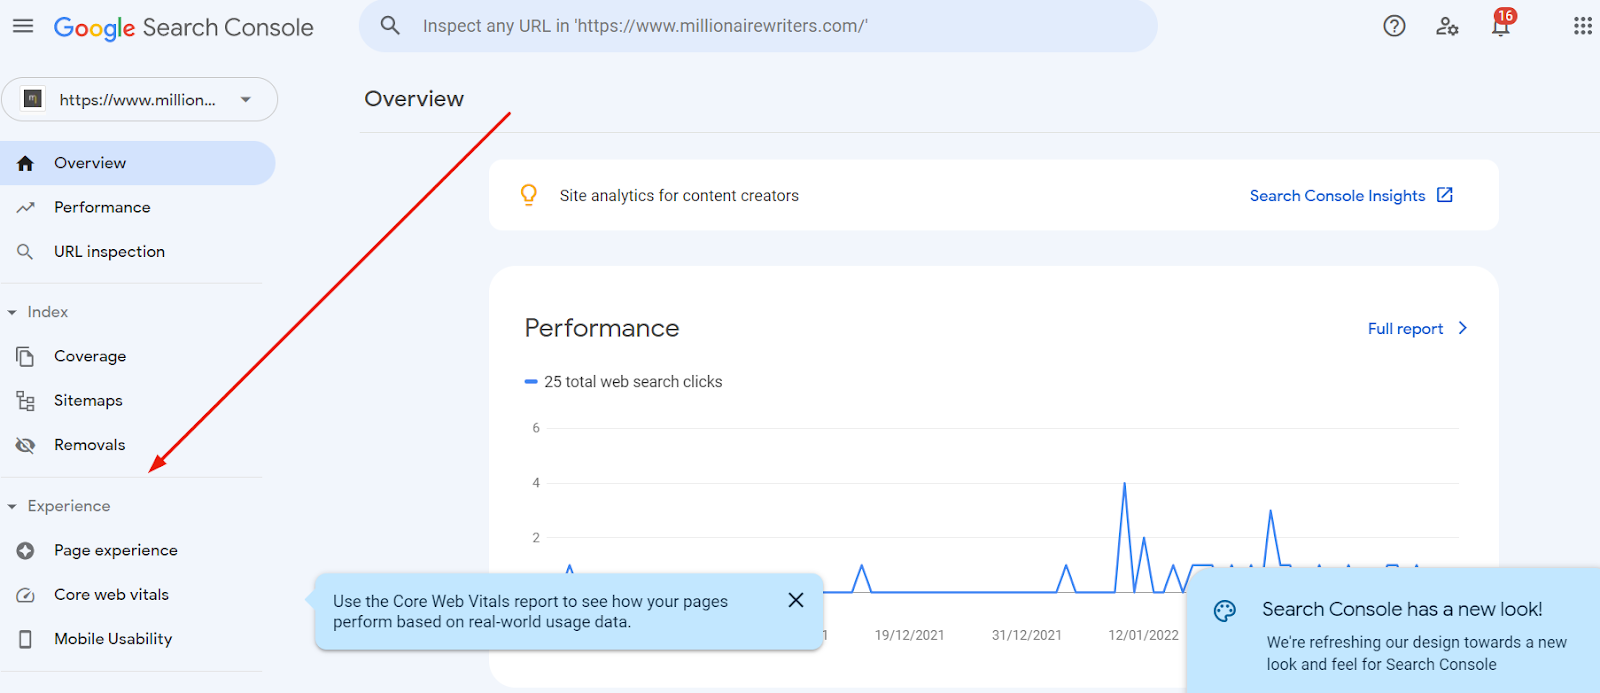
Task: Collapse the Experience section
Action: click(12, 507)
